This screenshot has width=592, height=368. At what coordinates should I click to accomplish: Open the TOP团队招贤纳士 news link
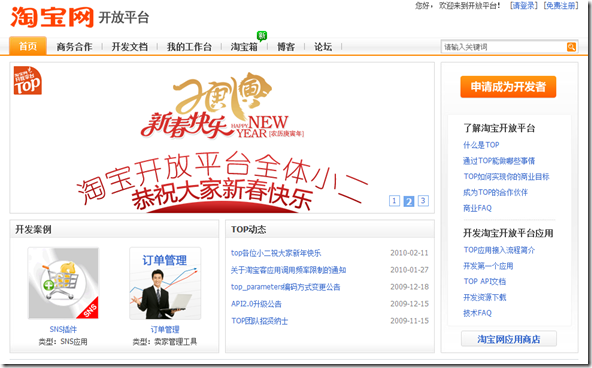260,321
